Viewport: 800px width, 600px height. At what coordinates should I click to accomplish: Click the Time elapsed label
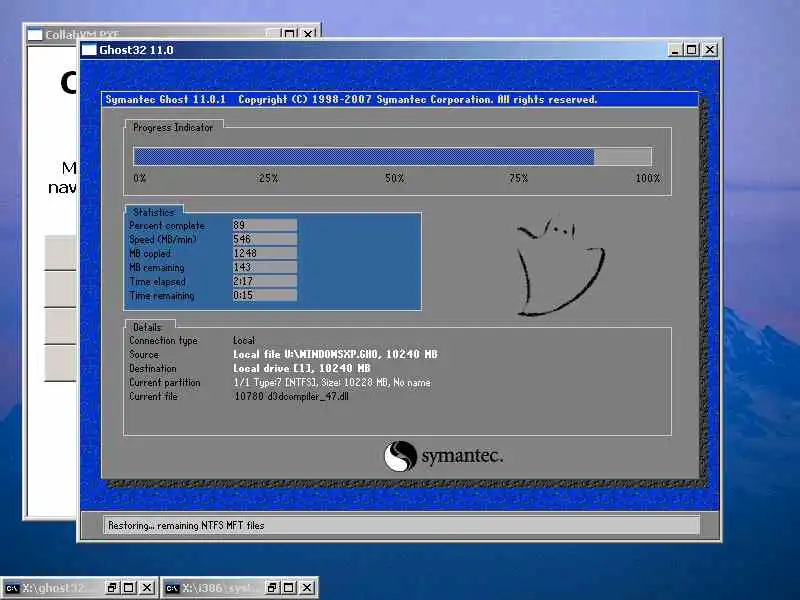tap(157, 282)
